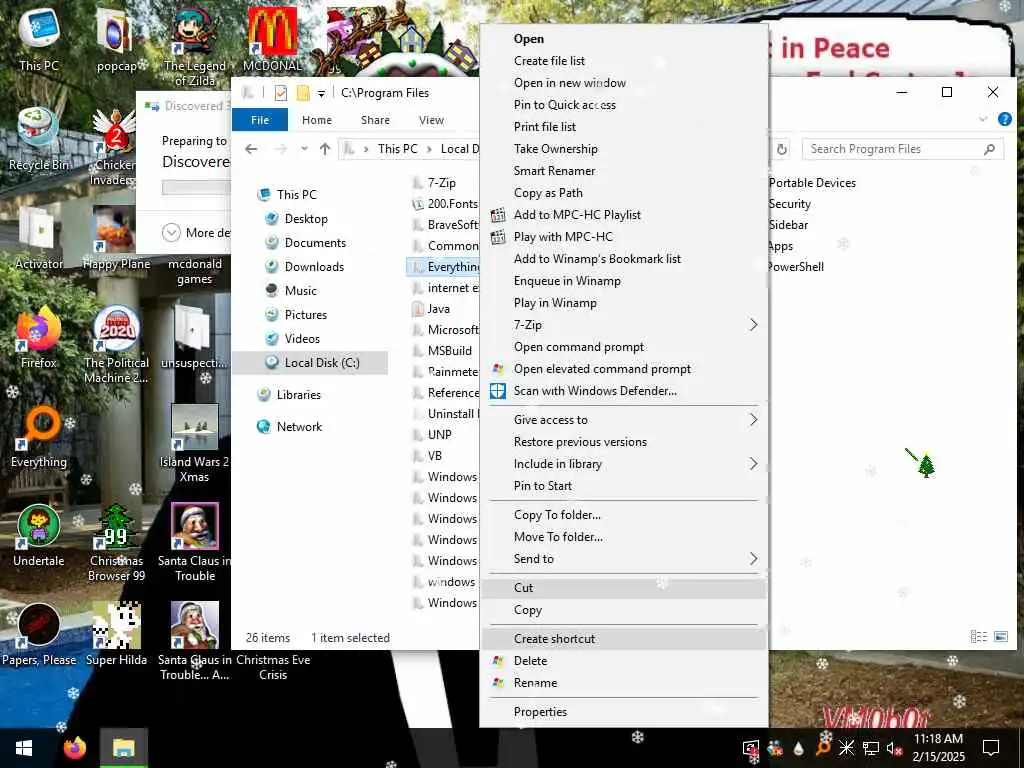This screenshot has height=768, width=1024.
Task: Click This PC in address breadcrumb
Action: pos(397,149)
